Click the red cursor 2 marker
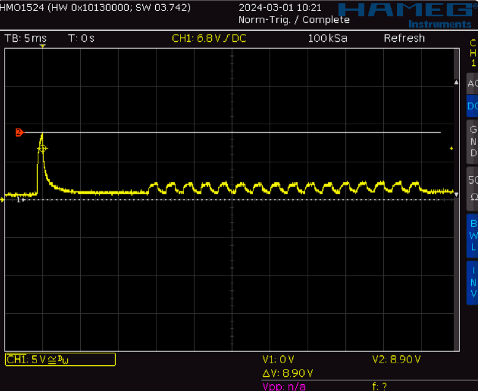 [x=19, y=132]
